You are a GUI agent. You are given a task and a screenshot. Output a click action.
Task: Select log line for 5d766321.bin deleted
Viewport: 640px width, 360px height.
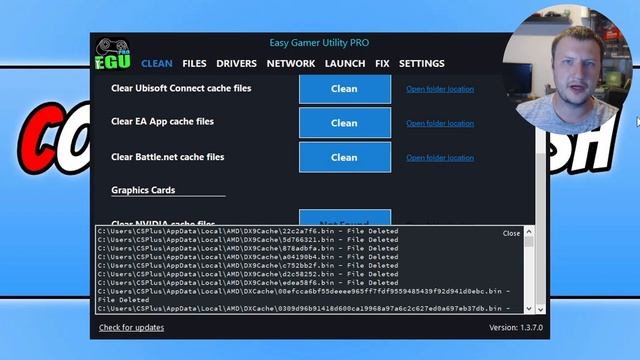[x=248, y=240]
